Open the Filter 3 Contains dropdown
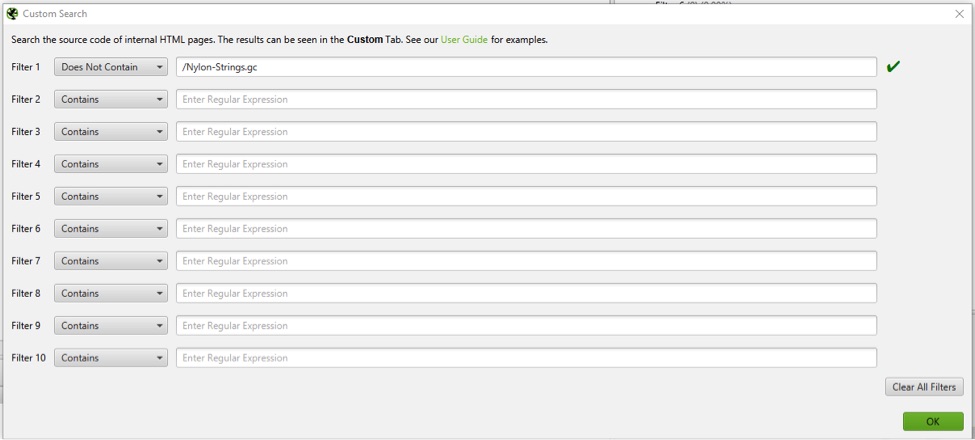This screenshot has width=975, height=440. (110, 132)
